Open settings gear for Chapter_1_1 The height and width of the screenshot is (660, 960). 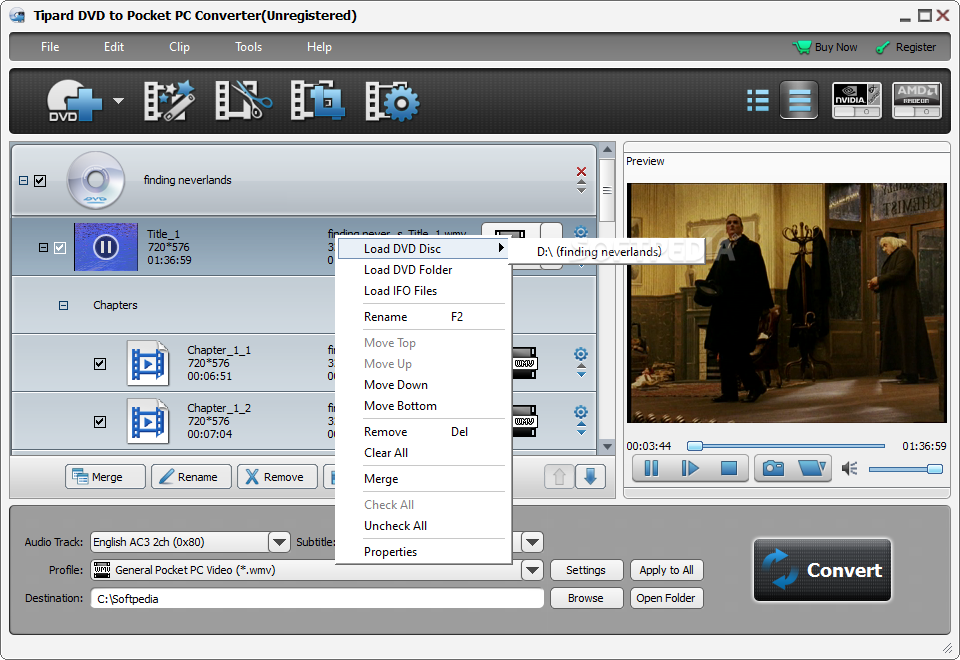click(581, 354)
